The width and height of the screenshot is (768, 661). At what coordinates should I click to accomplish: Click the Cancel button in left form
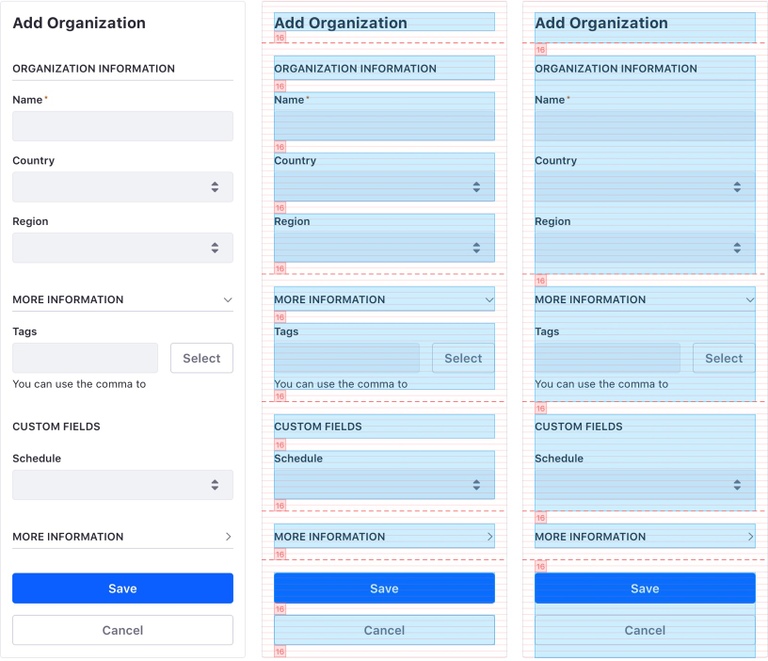tap(122, 630)
